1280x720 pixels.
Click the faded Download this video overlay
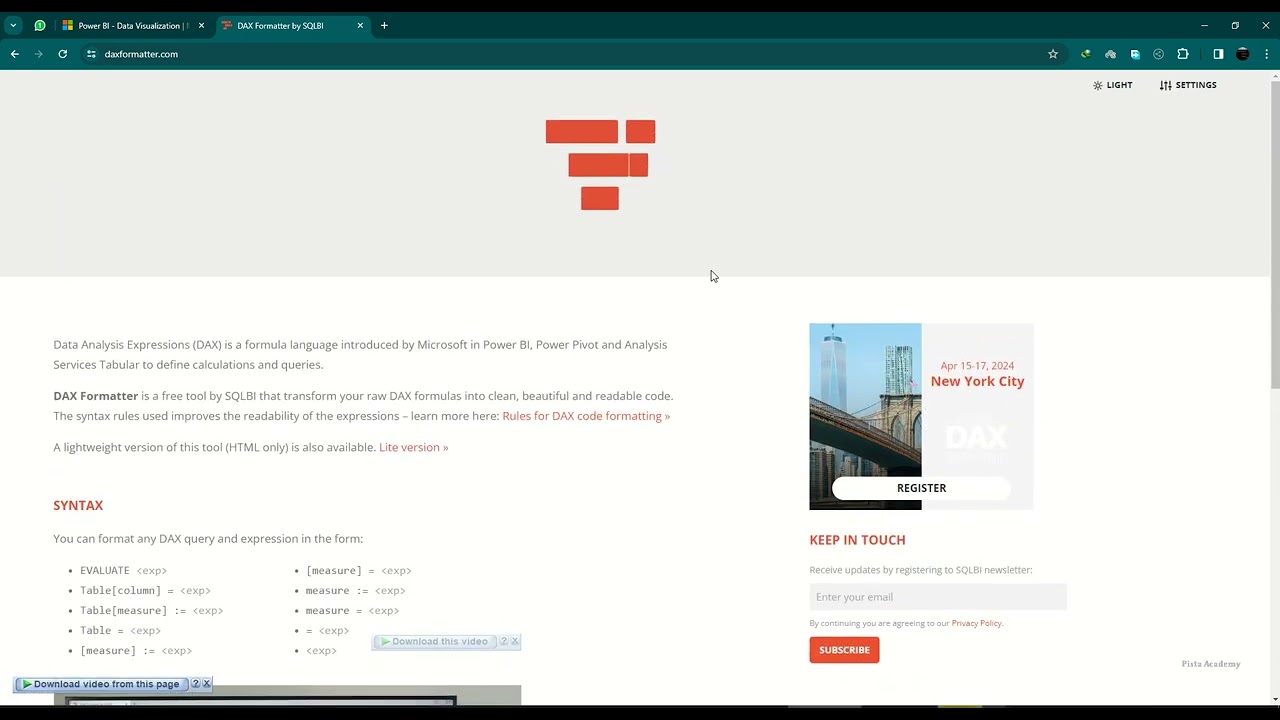pos(434,642)
